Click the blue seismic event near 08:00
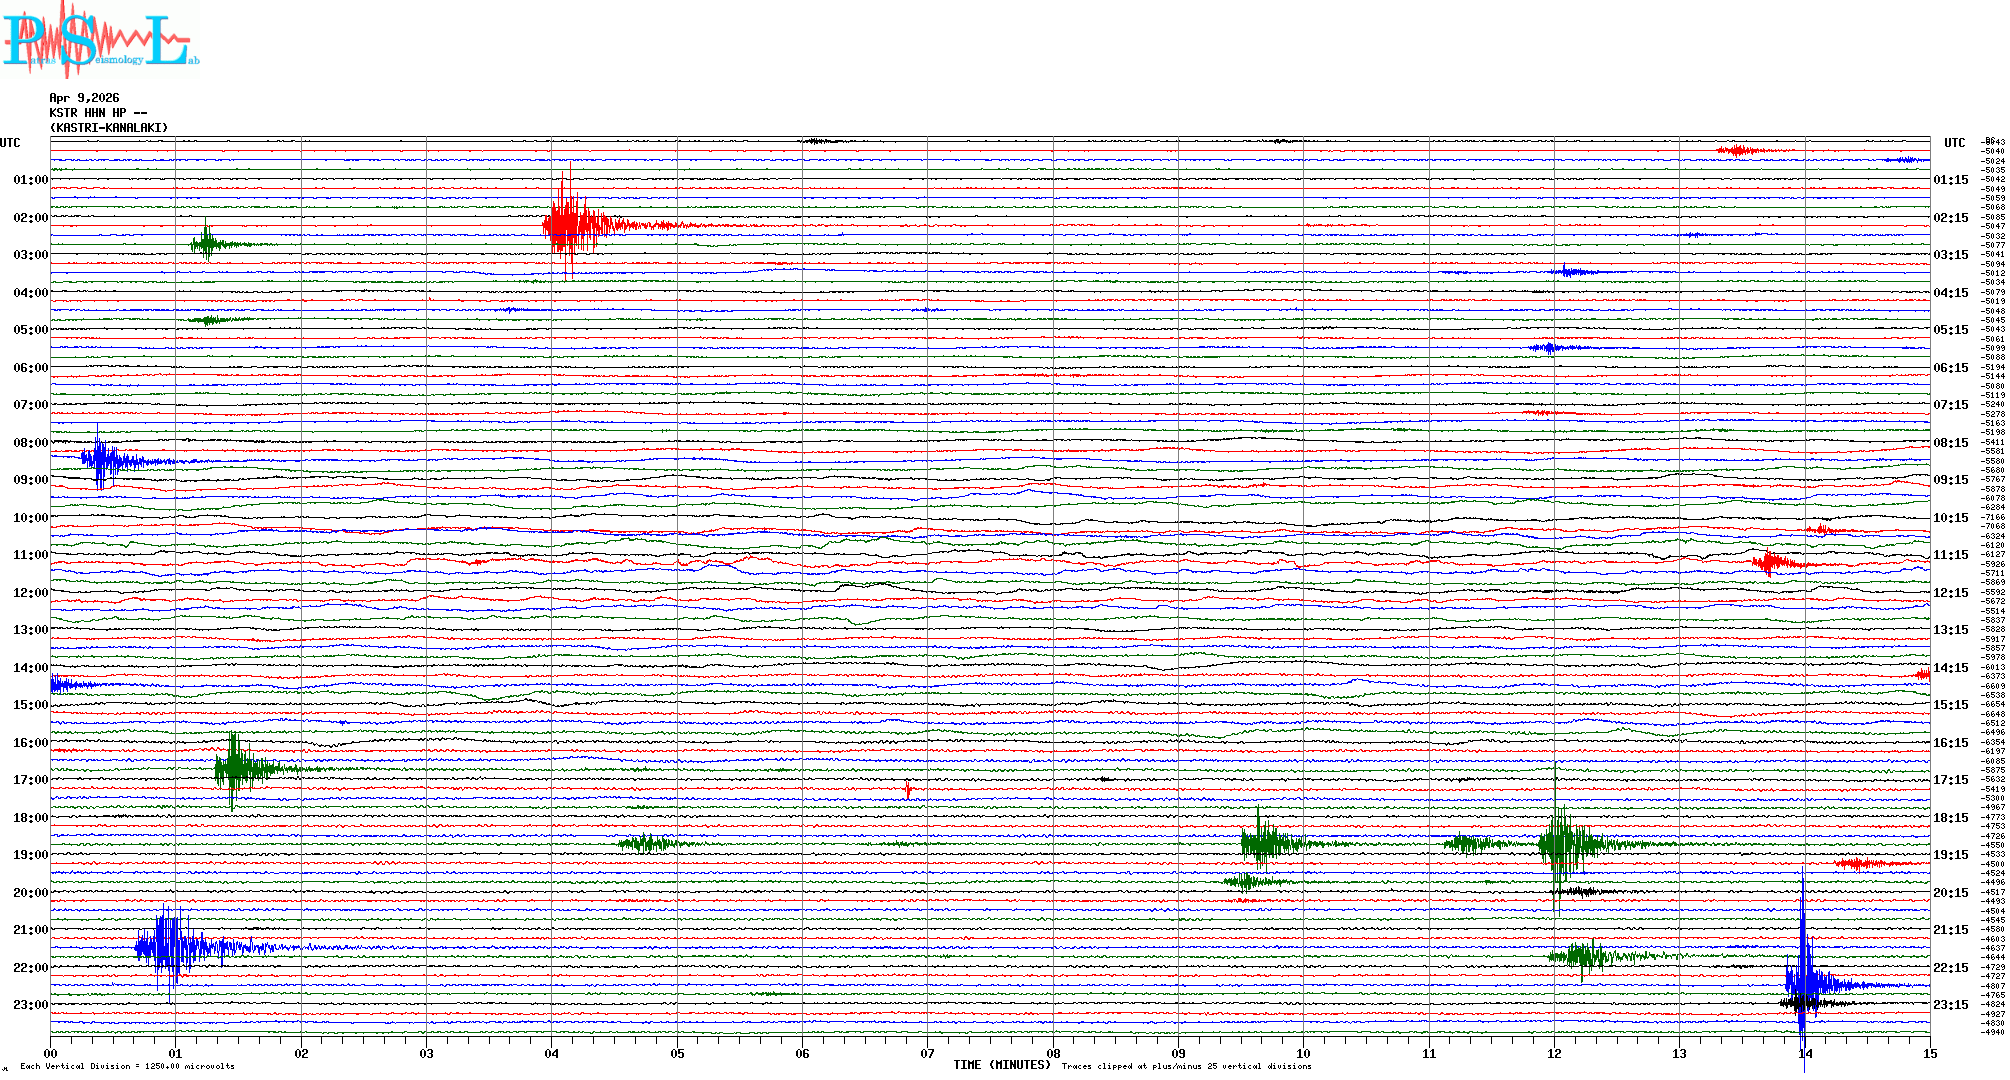This screenshot has width=2010, height=1080. pos(102,460)
